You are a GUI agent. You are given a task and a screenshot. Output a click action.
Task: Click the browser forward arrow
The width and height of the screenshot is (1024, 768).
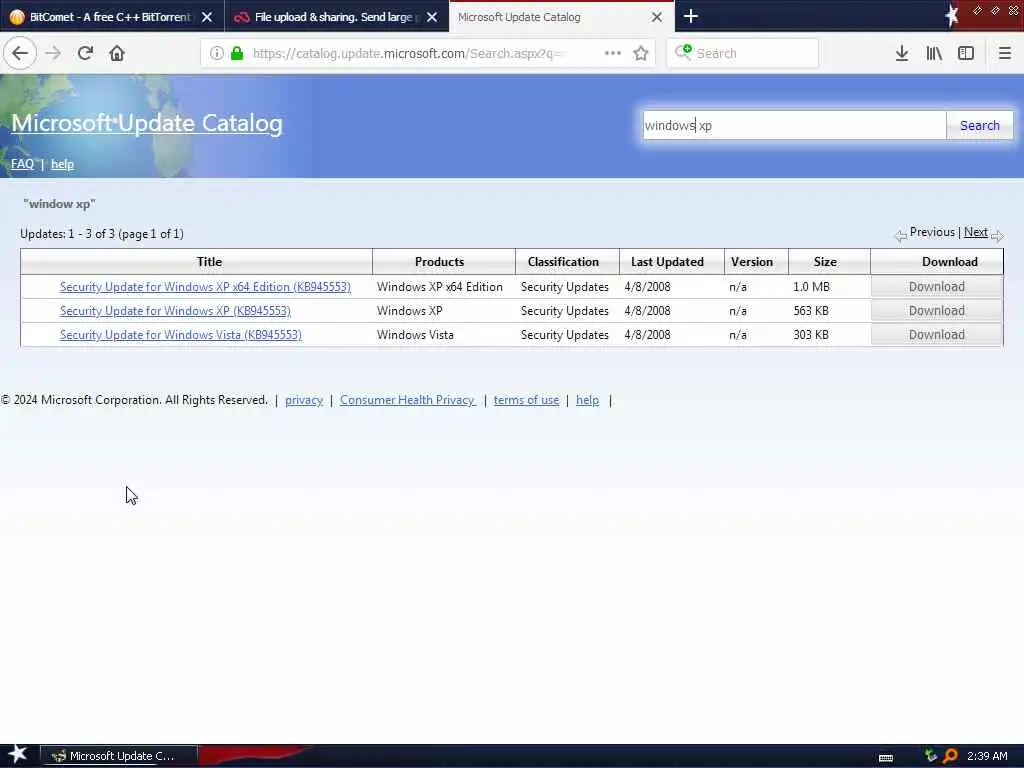[54, 53]
